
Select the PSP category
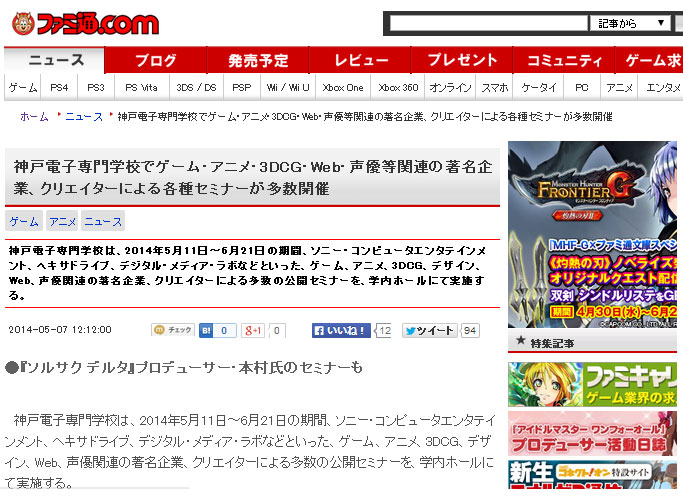tap(242, 88)
